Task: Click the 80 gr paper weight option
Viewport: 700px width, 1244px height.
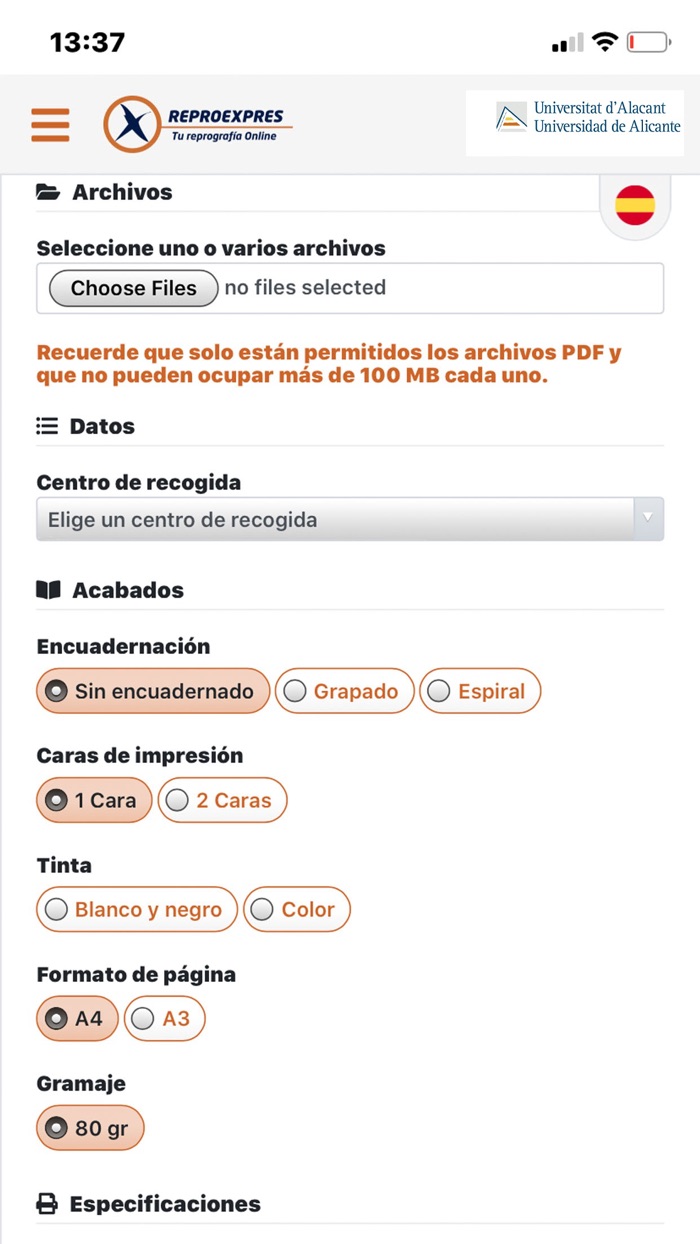Action: [x=89, y=1127]
